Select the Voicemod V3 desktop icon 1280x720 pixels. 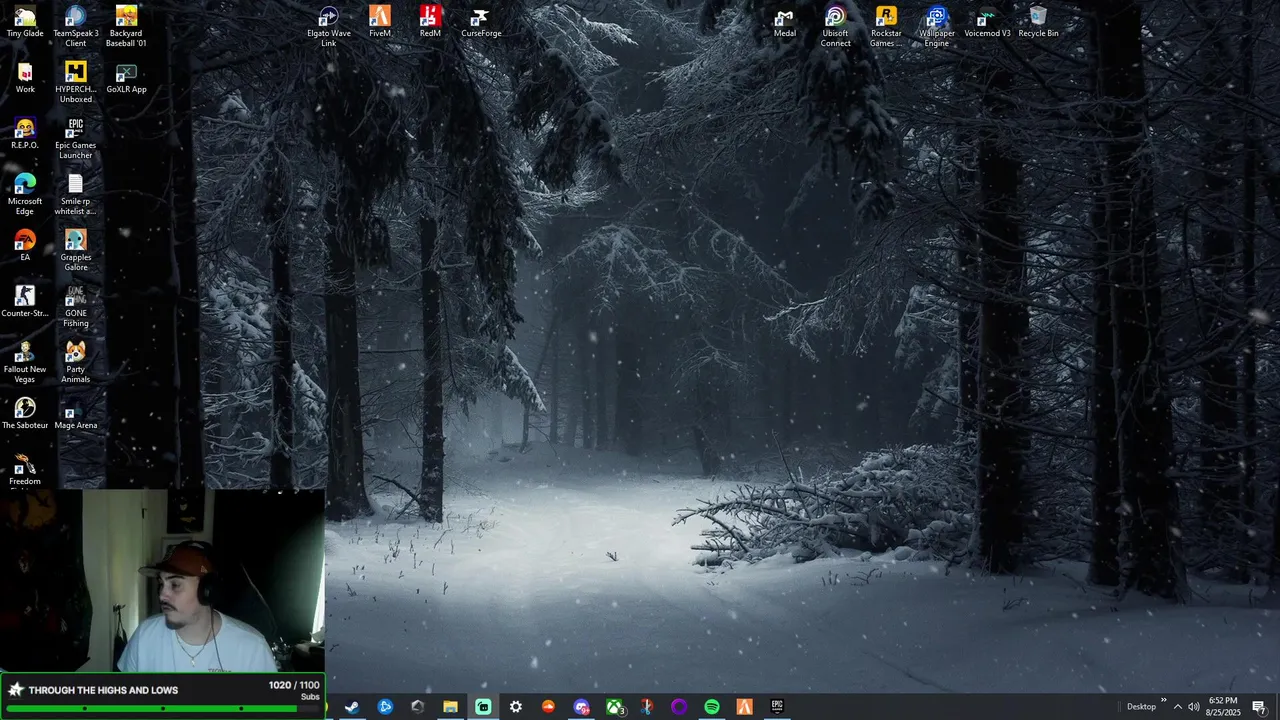pyautogui.click(x=987, y=22)
